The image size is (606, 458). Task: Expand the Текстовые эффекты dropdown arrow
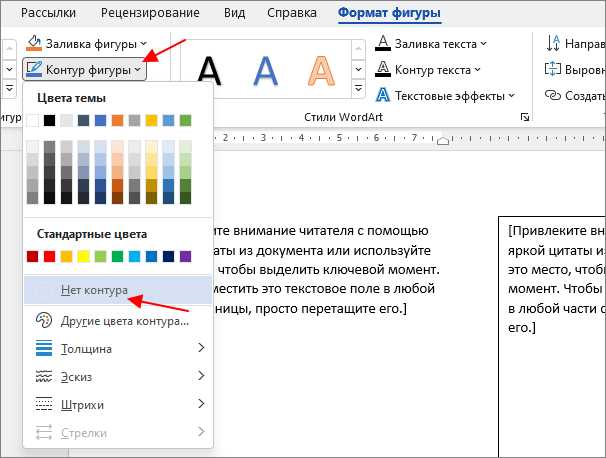511,95
